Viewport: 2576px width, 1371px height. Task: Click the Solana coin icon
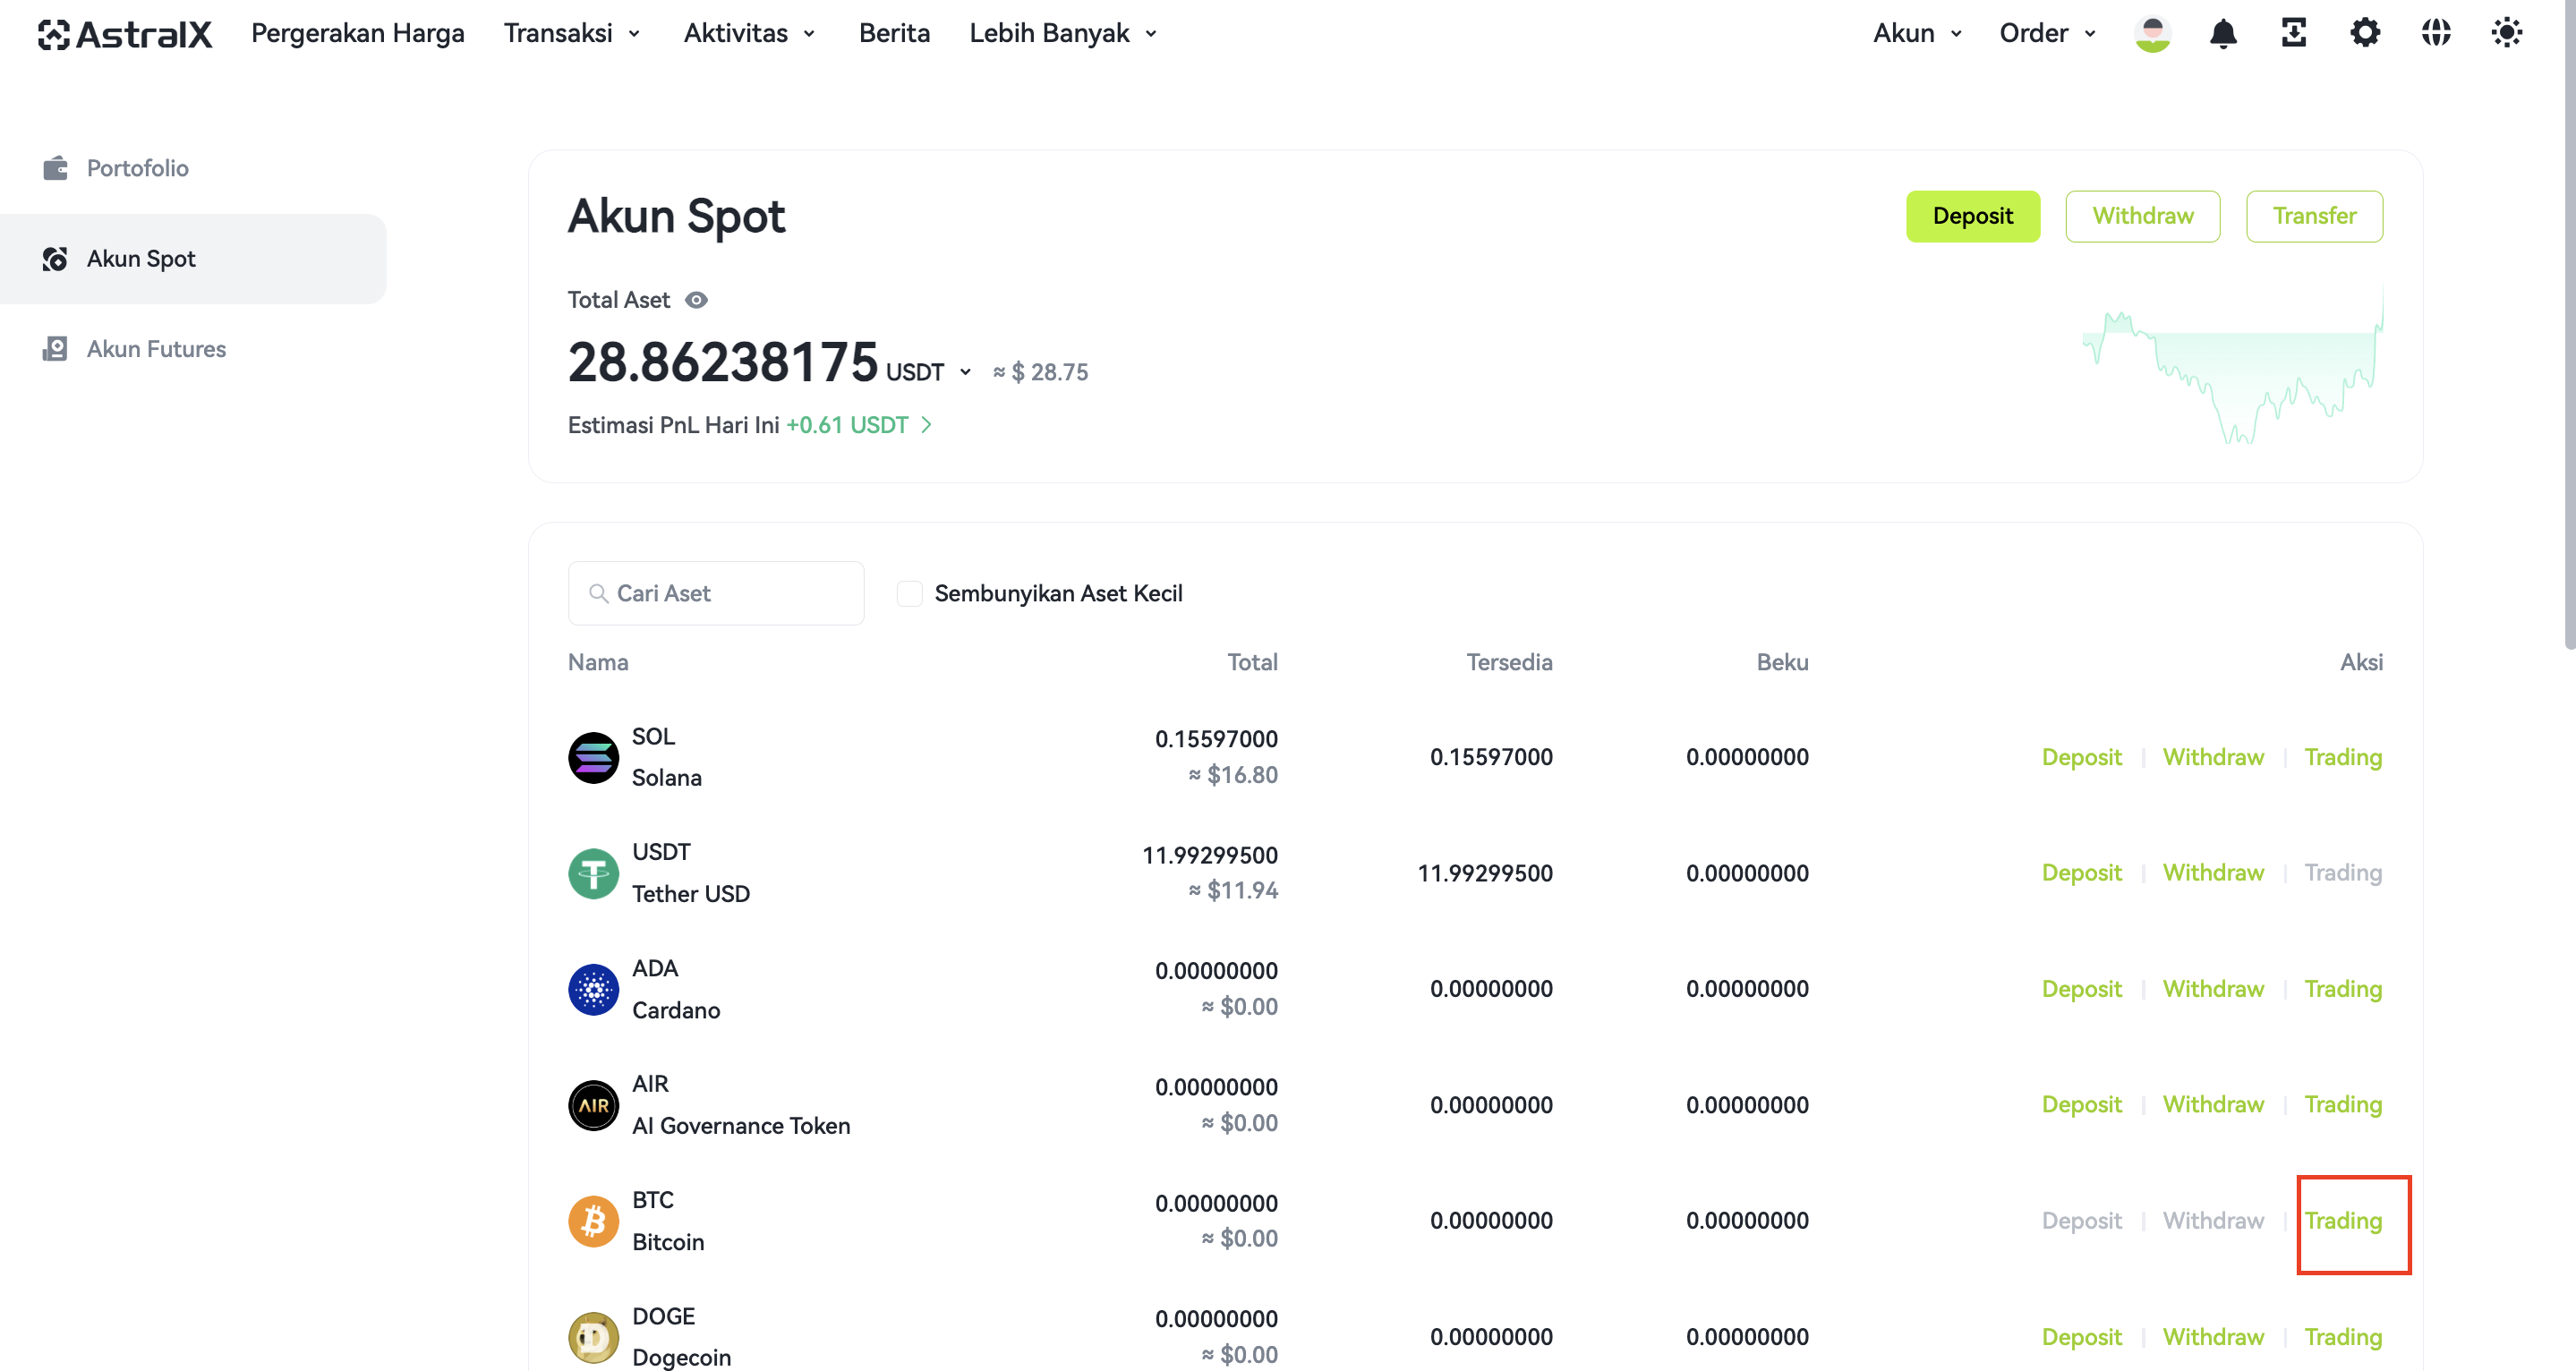(593, 757)
